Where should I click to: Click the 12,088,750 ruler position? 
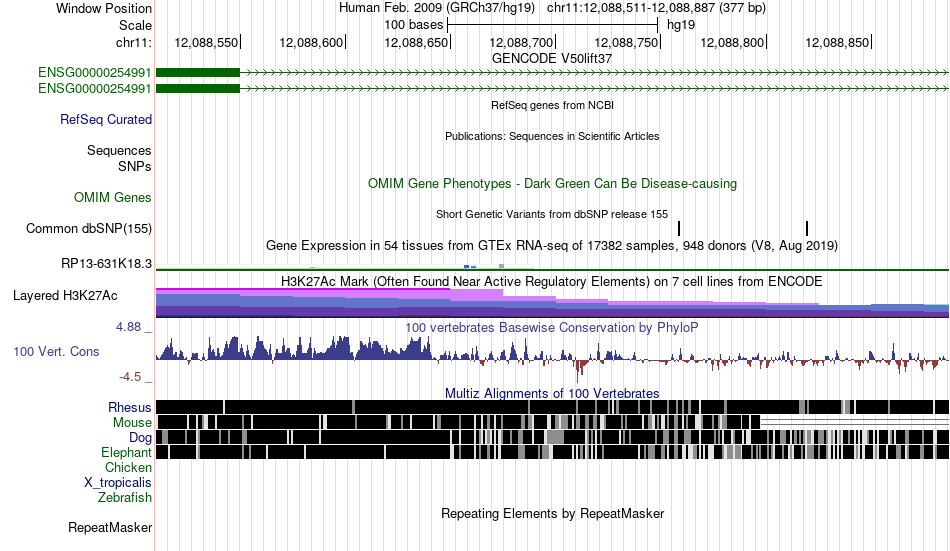click(x=627, y=42)
